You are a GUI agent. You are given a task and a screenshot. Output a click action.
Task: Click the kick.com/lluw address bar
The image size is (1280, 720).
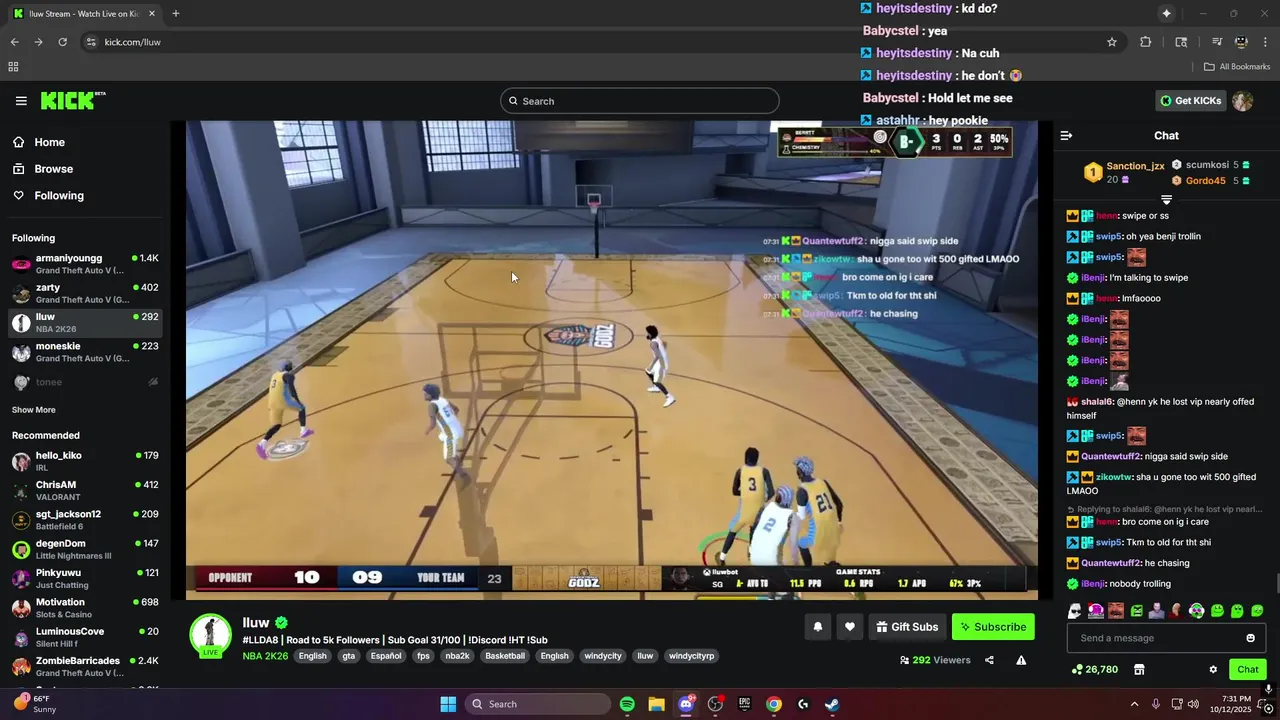coord(590,42)
